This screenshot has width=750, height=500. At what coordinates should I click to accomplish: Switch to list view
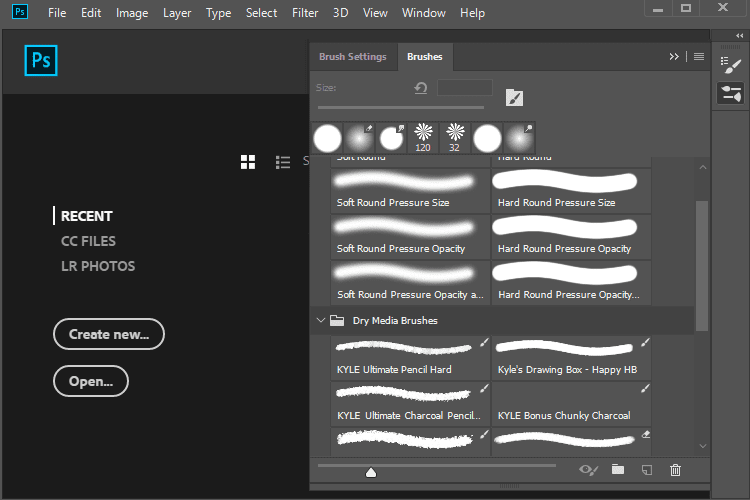[283, 162]
